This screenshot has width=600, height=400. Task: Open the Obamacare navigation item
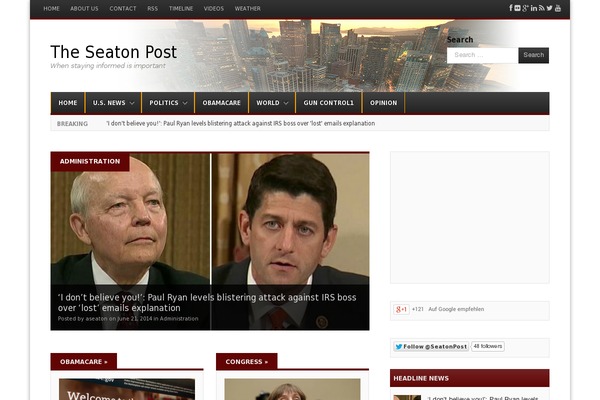point(222,103)
